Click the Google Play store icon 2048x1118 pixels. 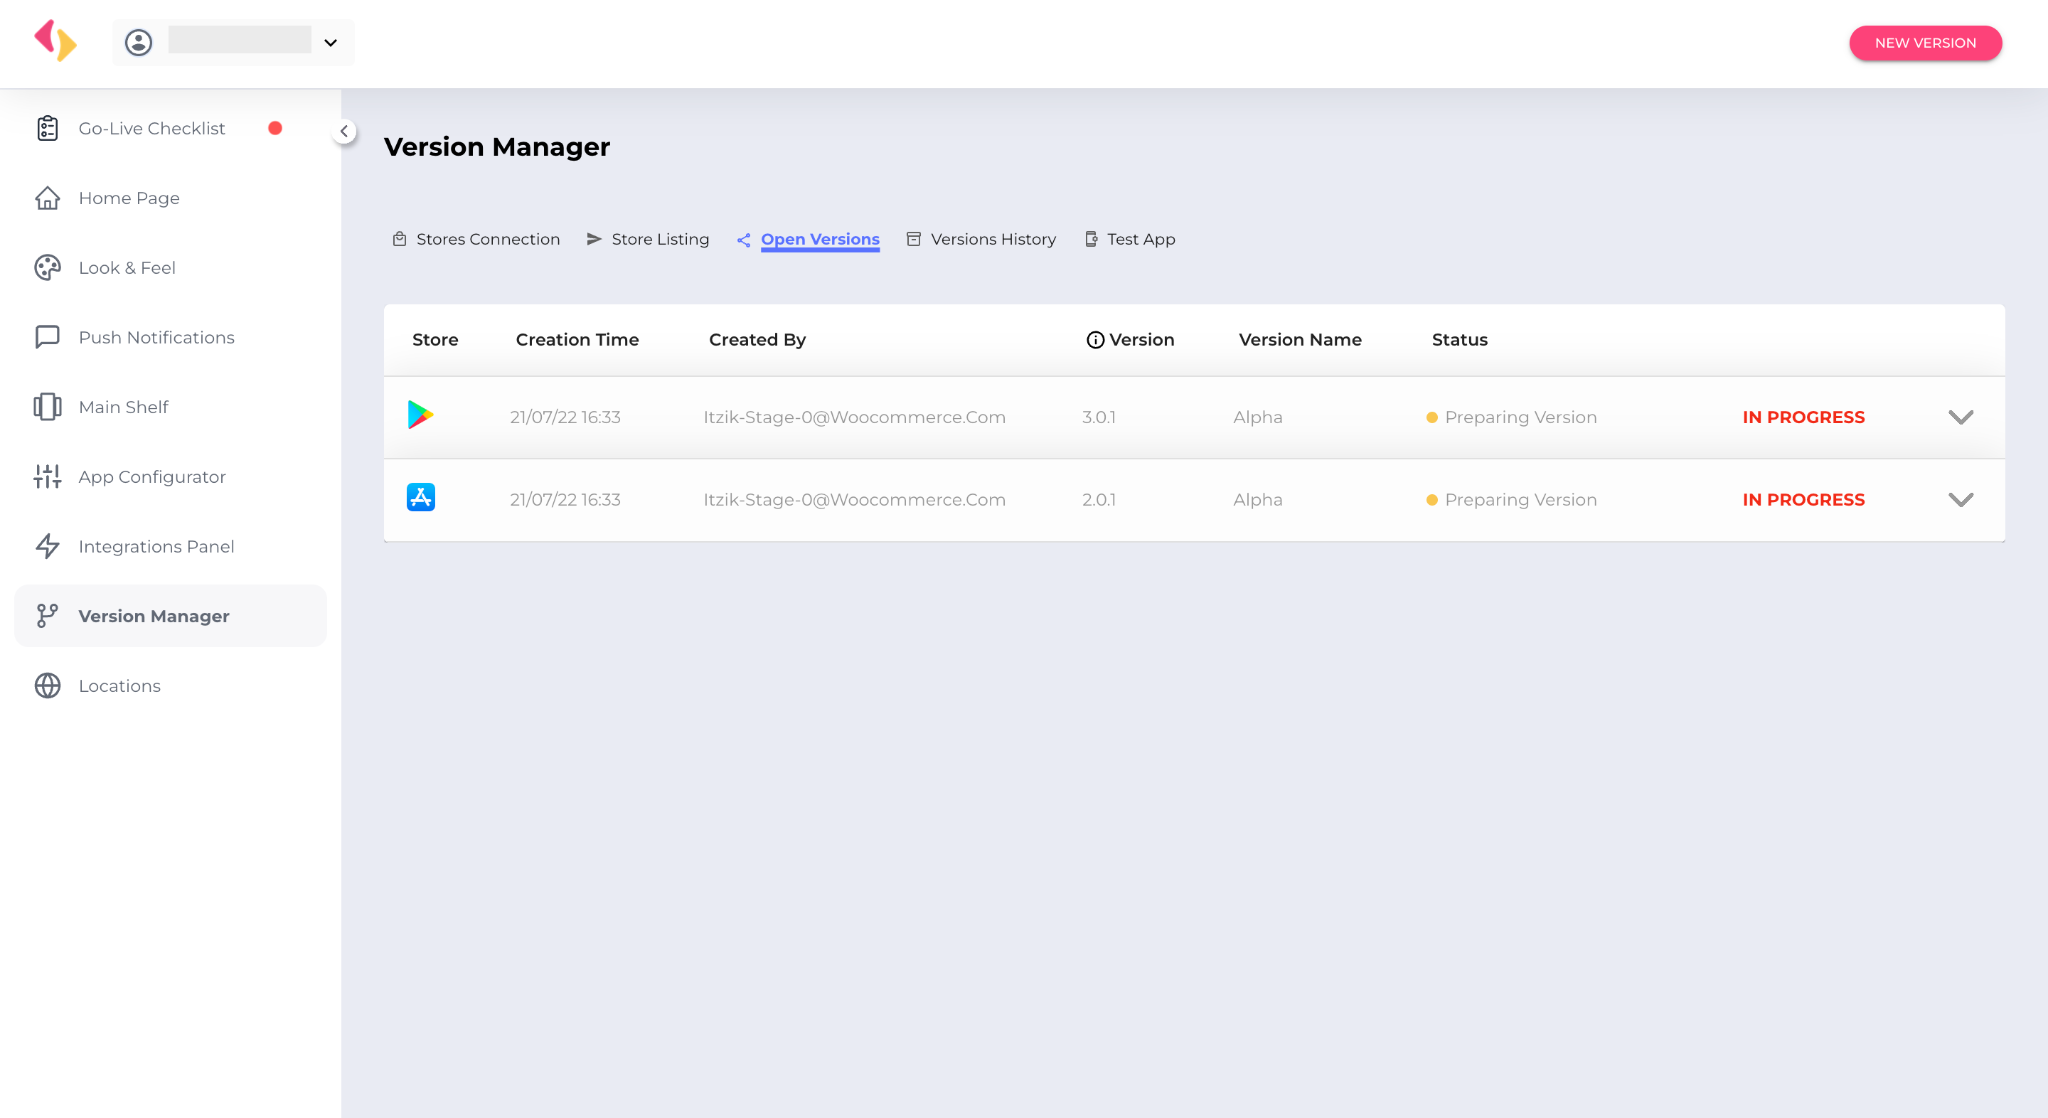[x=420, y=415]
